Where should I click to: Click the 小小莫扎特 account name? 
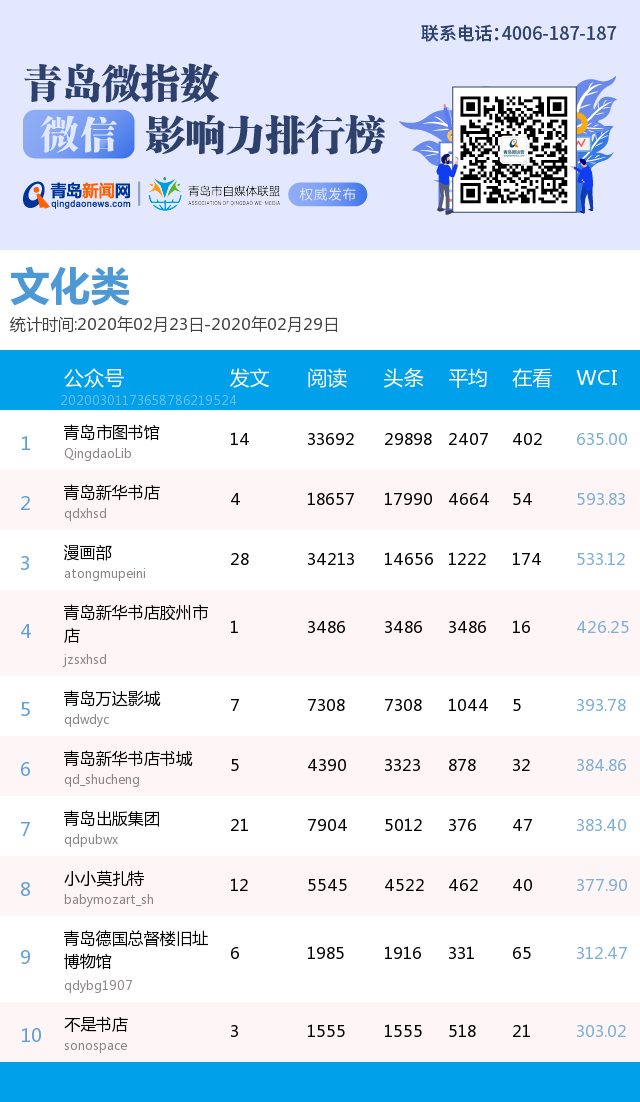coord(104,879)
